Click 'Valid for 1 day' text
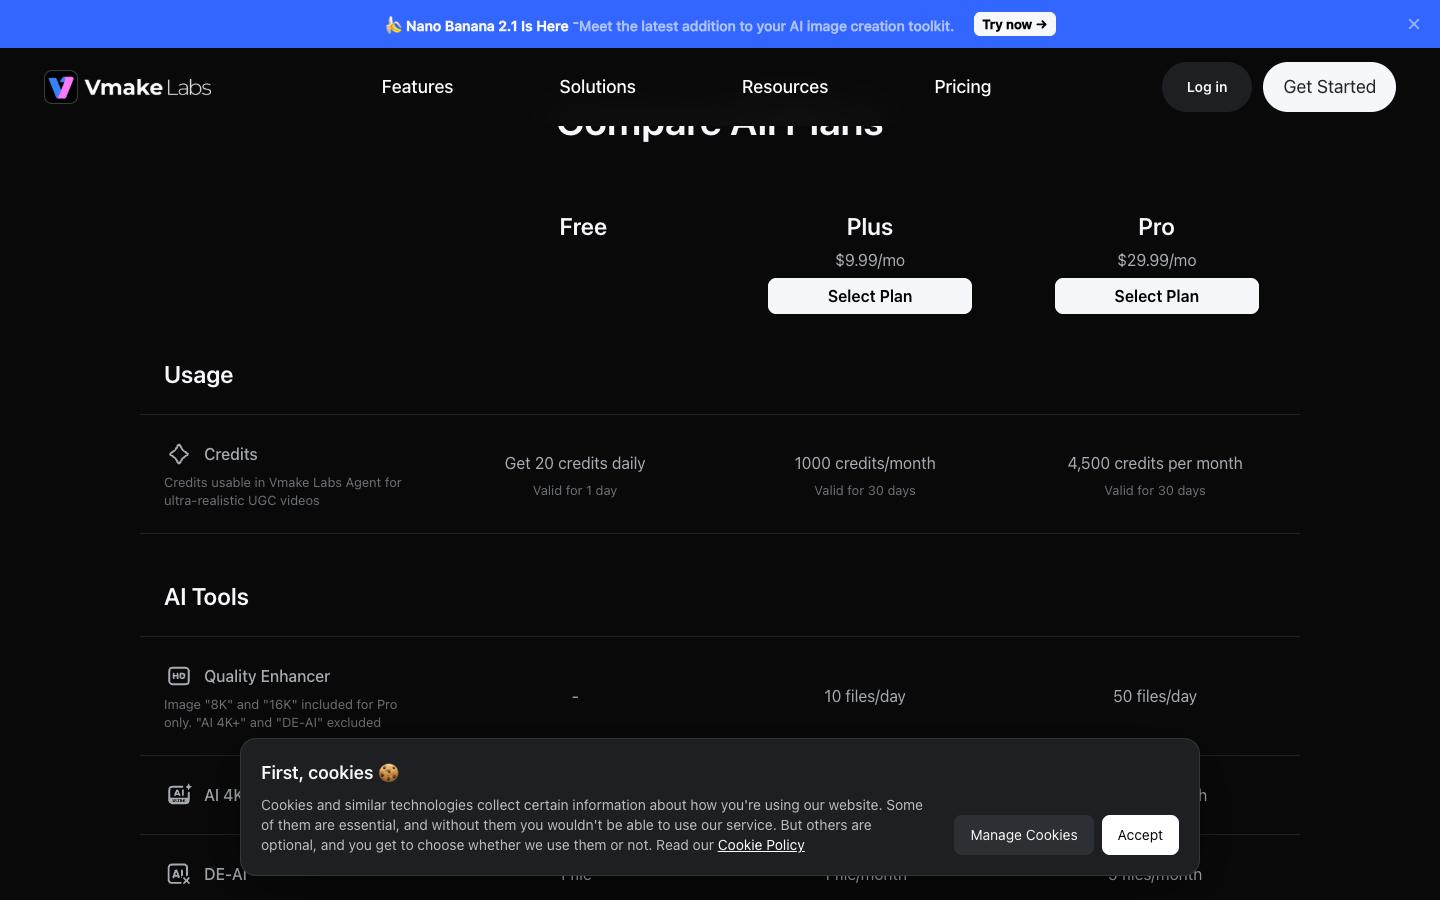Image resolution: width=1440 pixels, height=900 pixels. point(575,490)
